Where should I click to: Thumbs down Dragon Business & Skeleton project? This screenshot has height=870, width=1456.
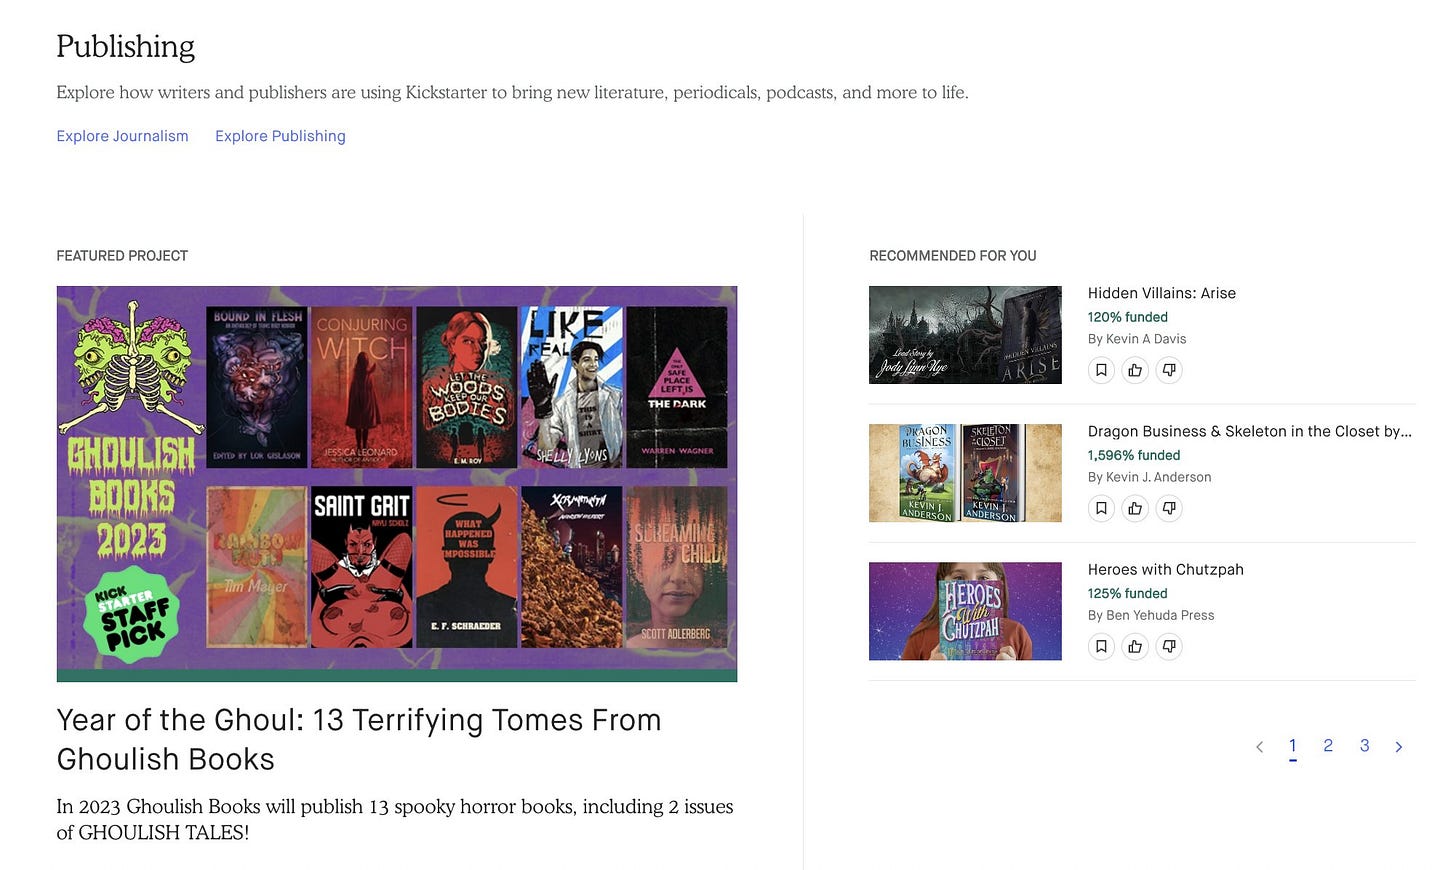(1169, 508)
